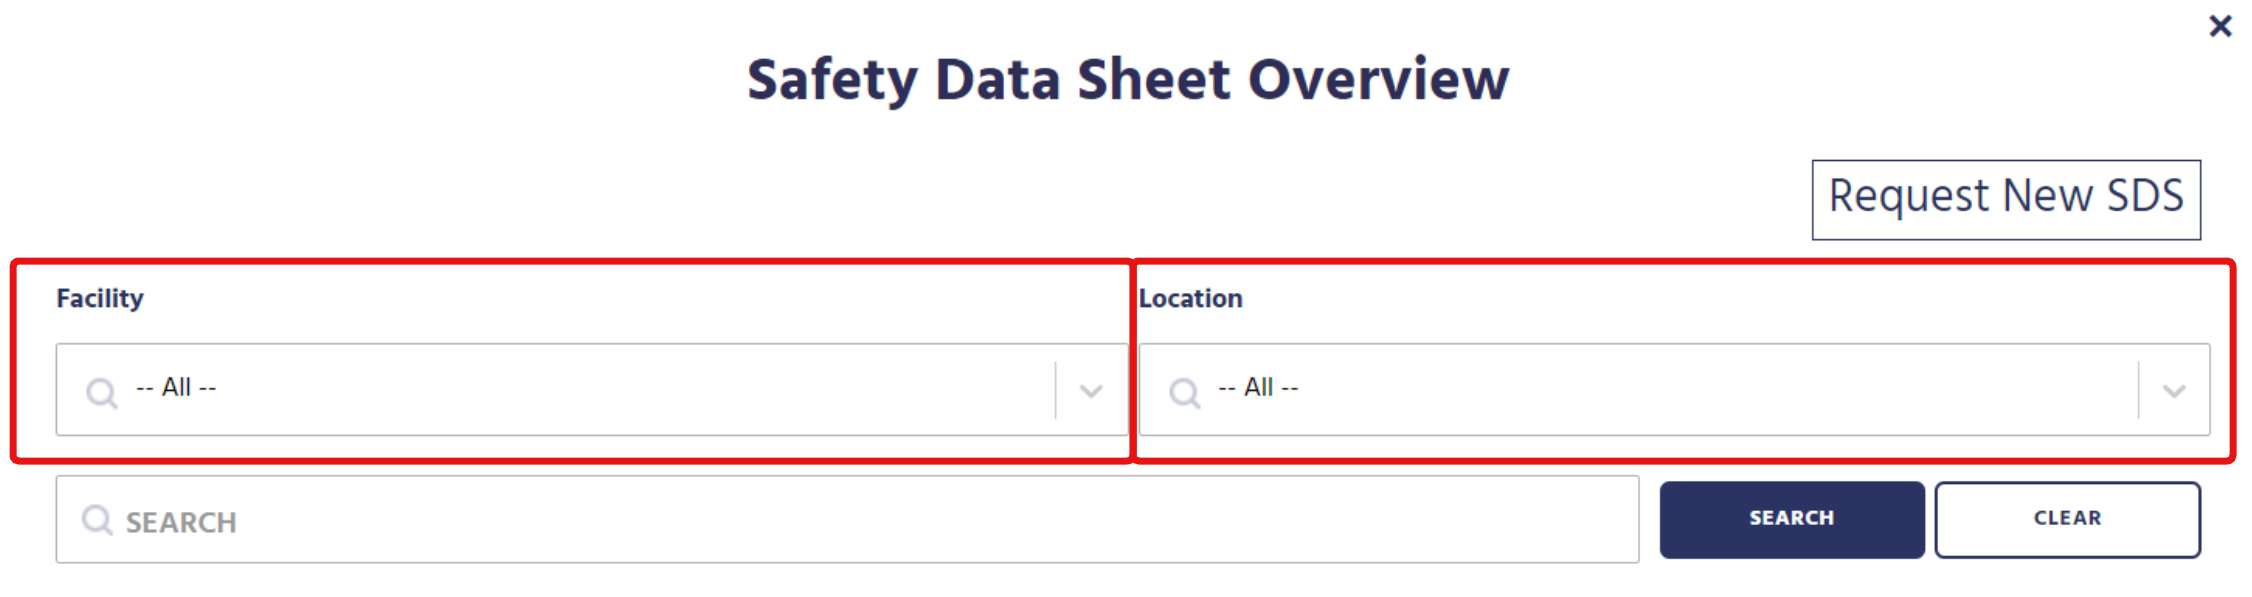The height and width of the screenshot is (597, 2252).
Task: Click the "-- All --" value under Facility
Action: pos(176,387)
